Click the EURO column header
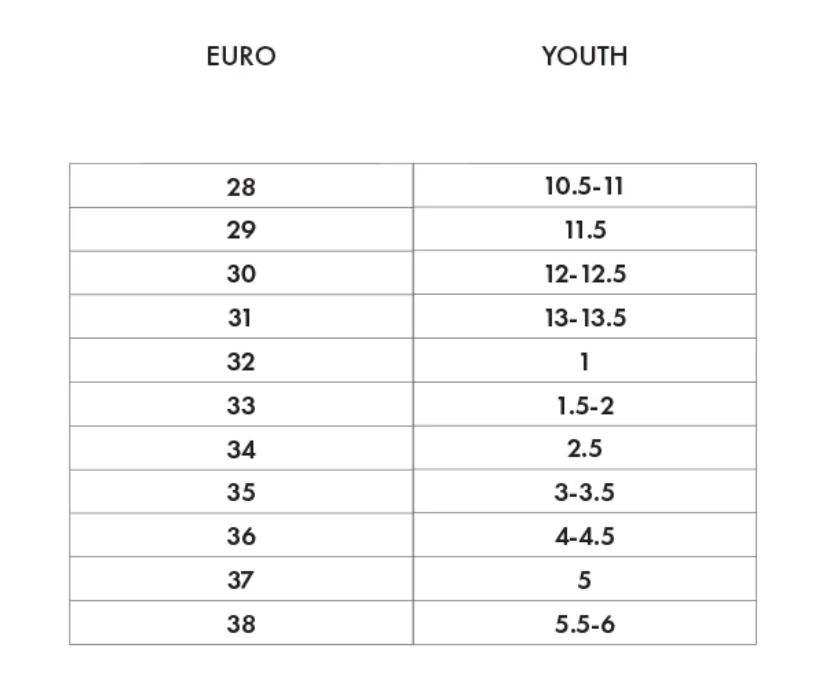 pyautogui.click(x=241, y=57)
